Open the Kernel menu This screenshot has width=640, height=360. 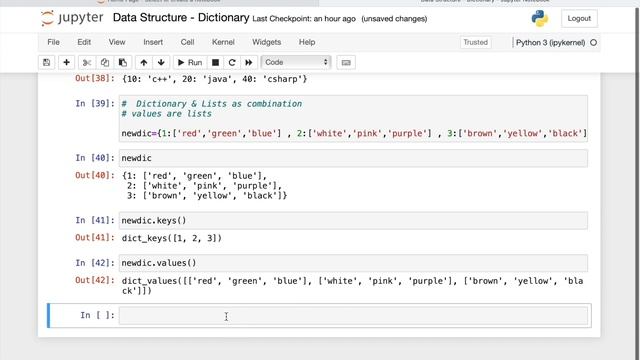223,42
